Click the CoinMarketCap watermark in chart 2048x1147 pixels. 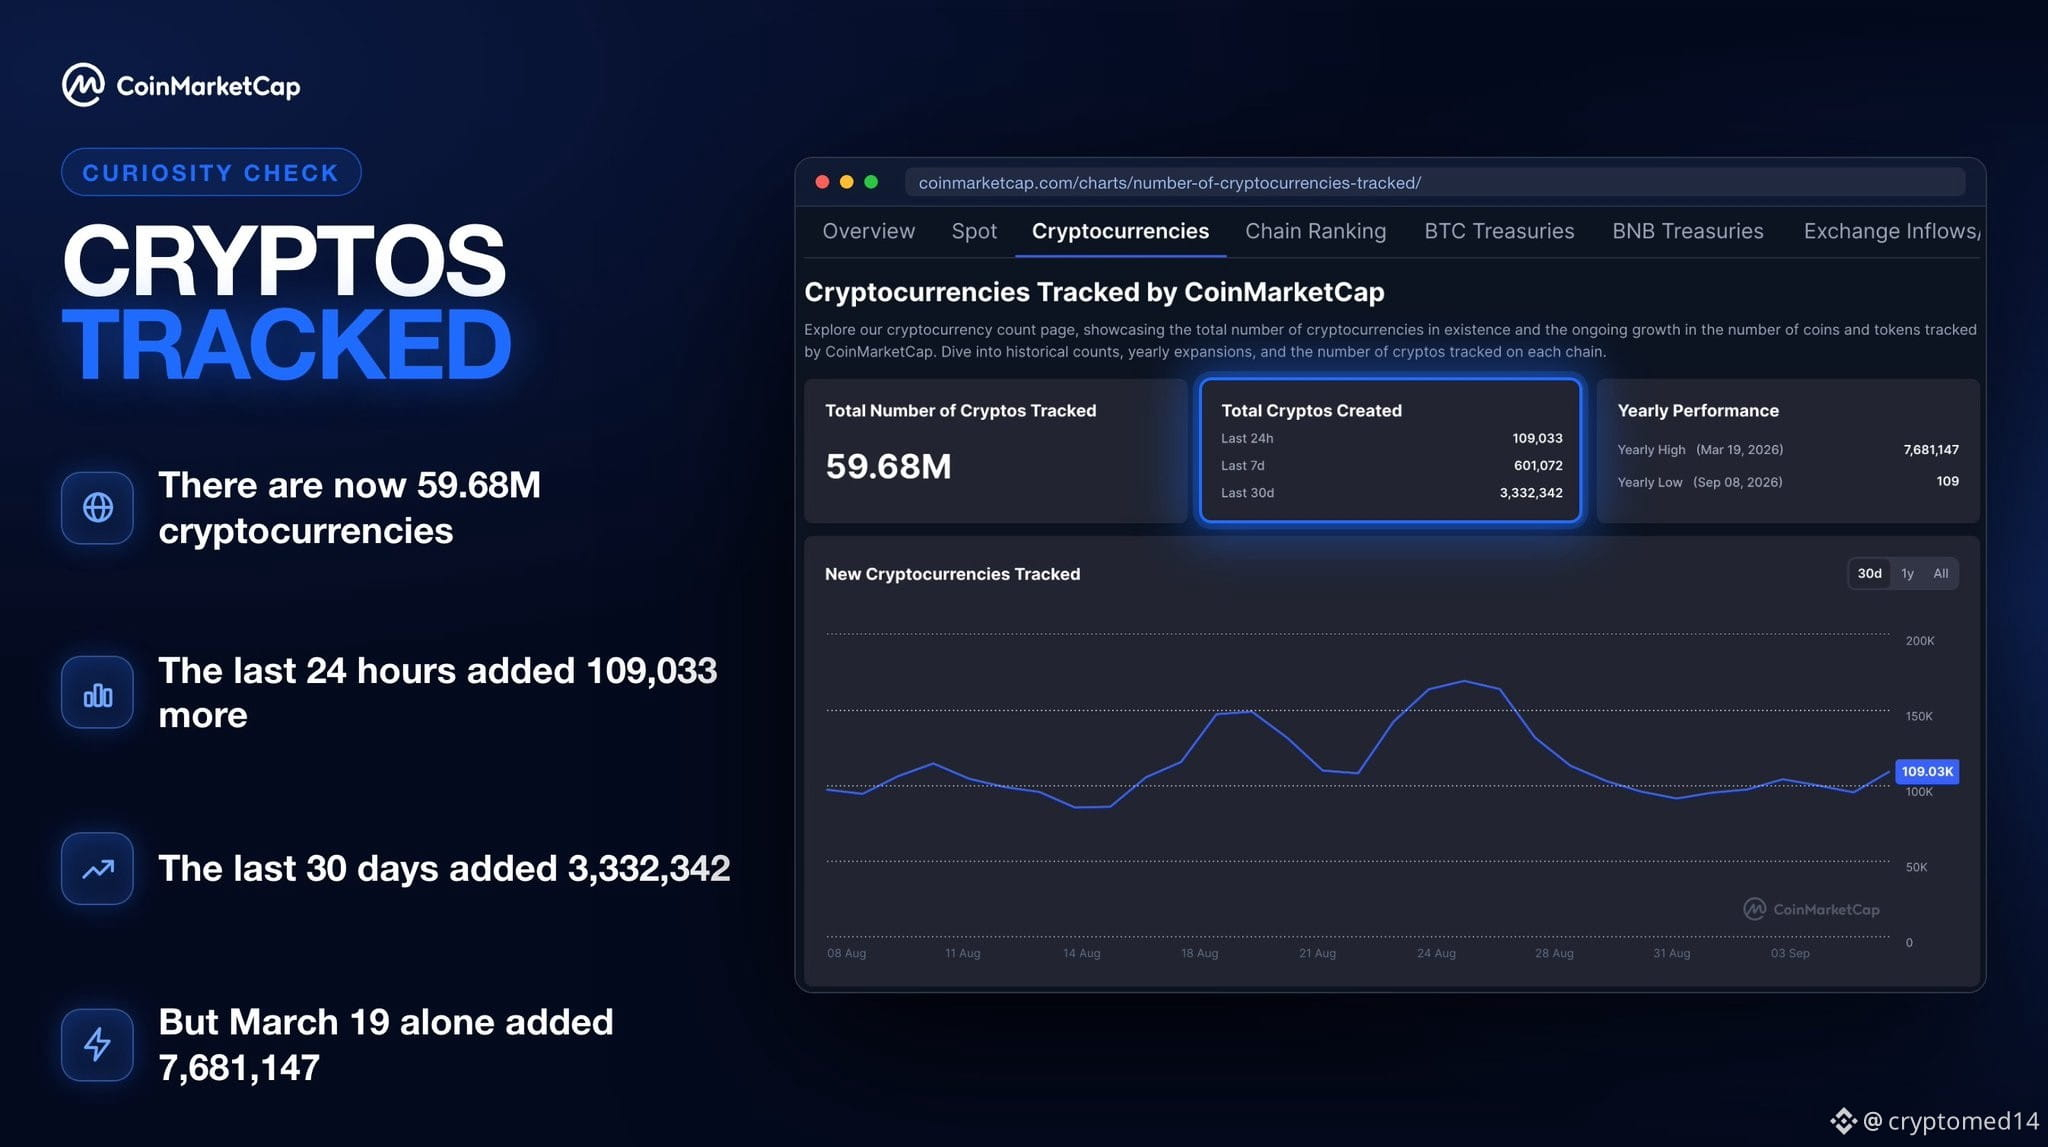tap(1811, 909)
